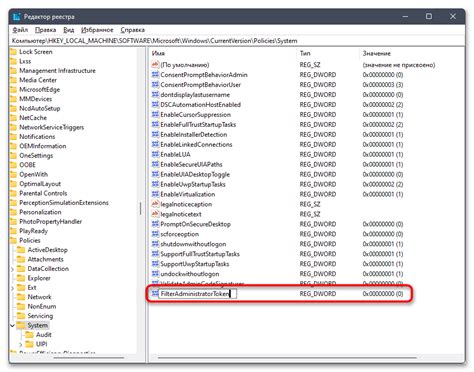Screen dimensions: 474x372
Task: Select the Lock Screen key
Action: 36,52
